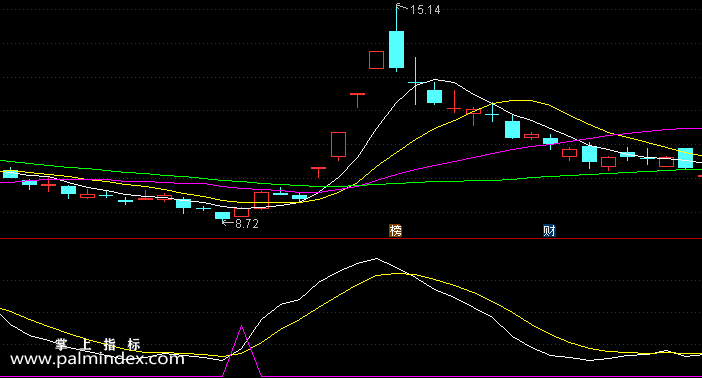Click the 掌上指标 watermark text

[98, 344]
